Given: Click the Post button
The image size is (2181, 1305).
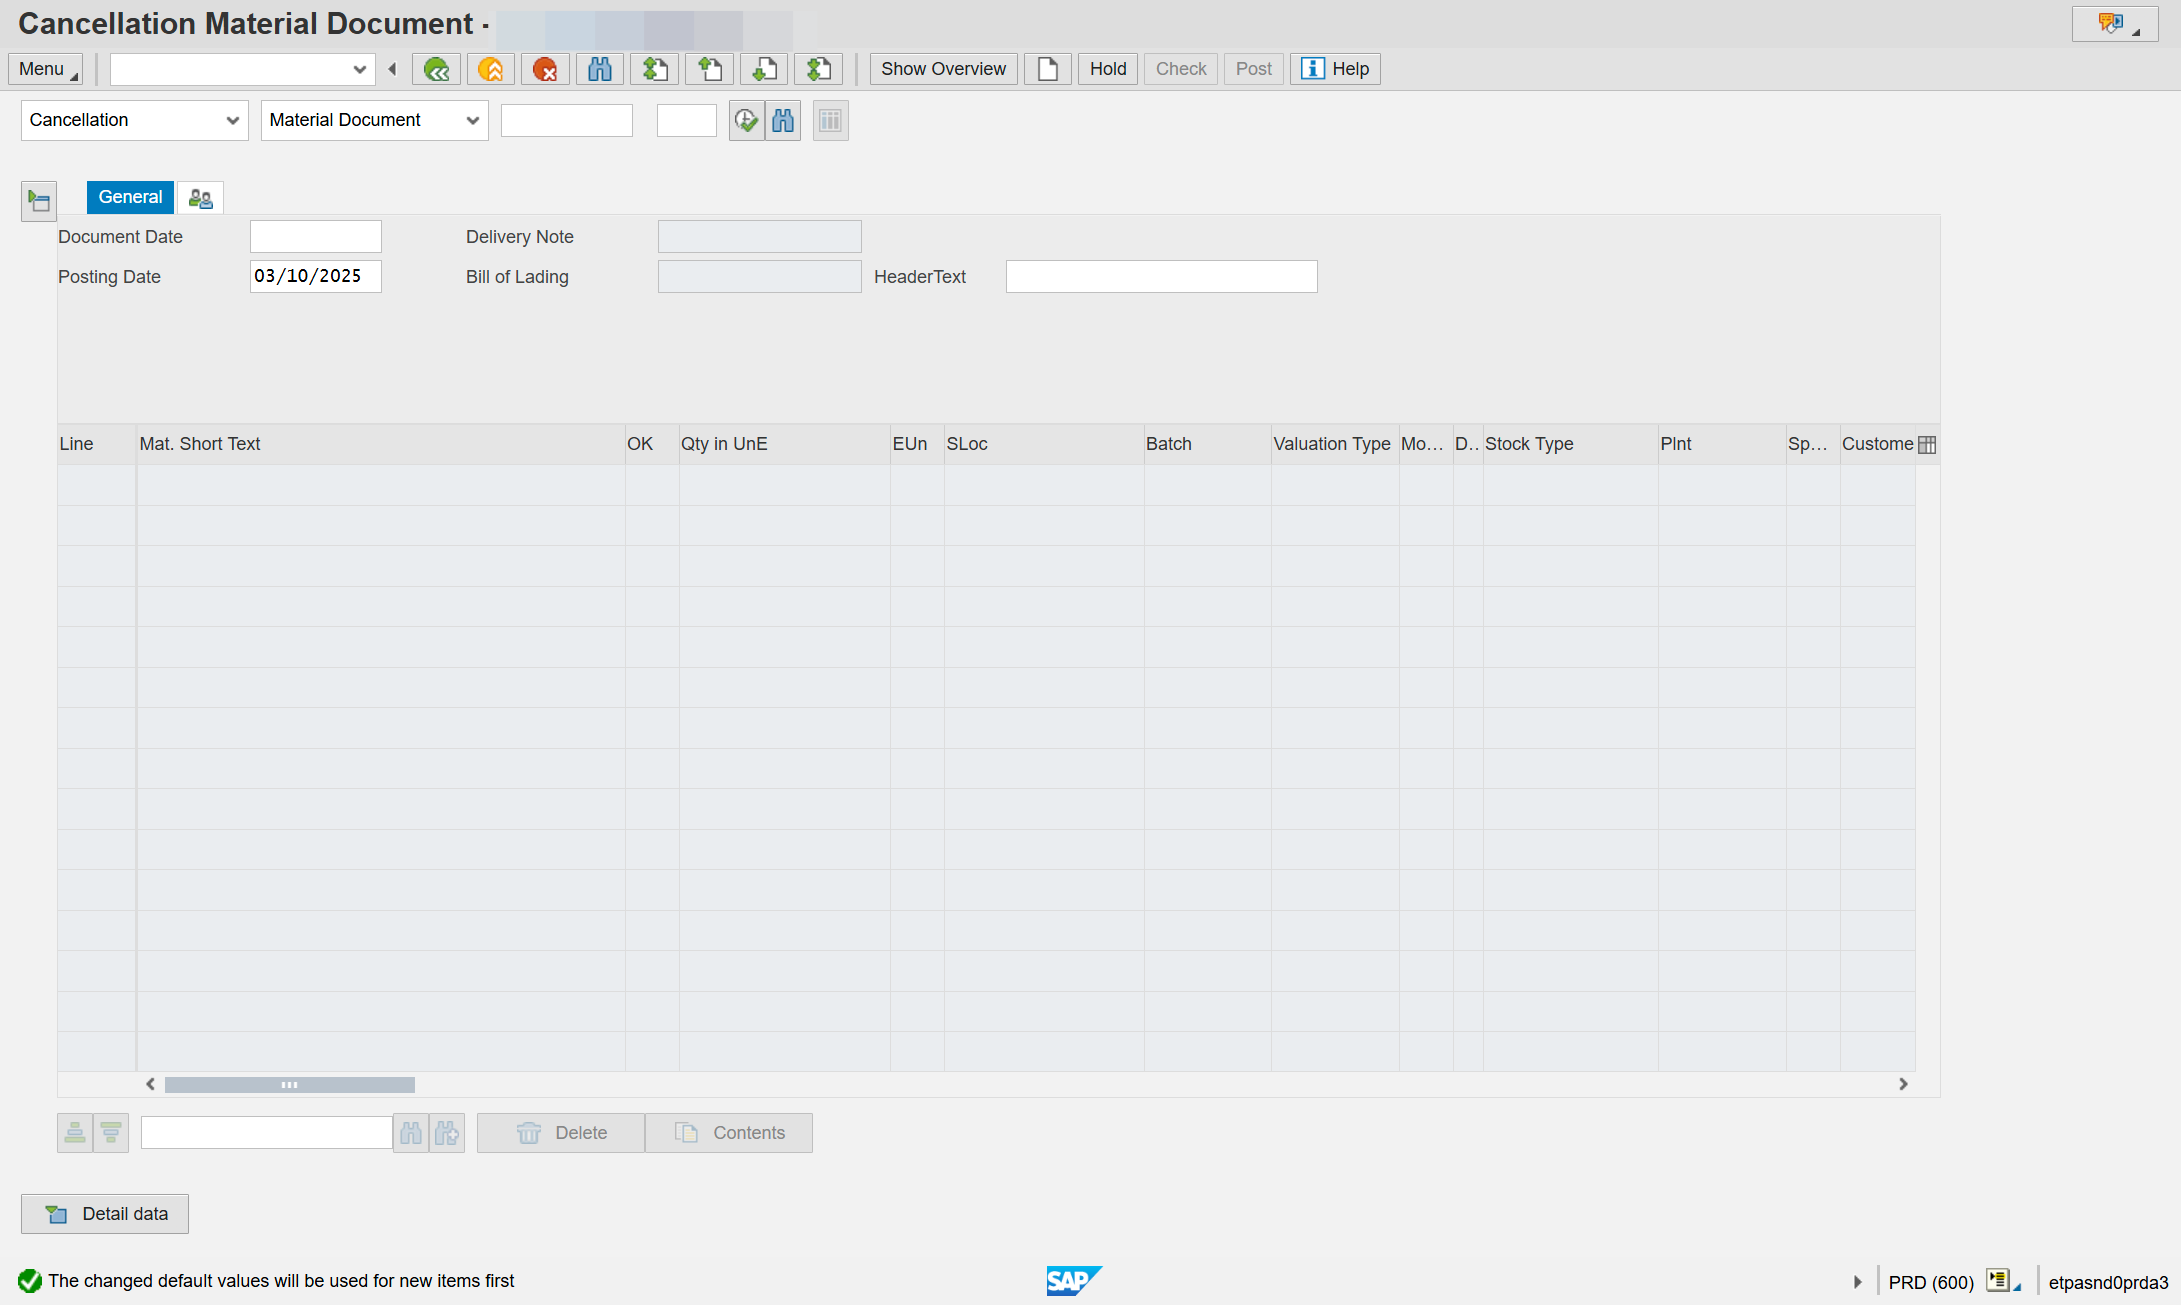Looking at the screenshot, I should coord(1254,69).
